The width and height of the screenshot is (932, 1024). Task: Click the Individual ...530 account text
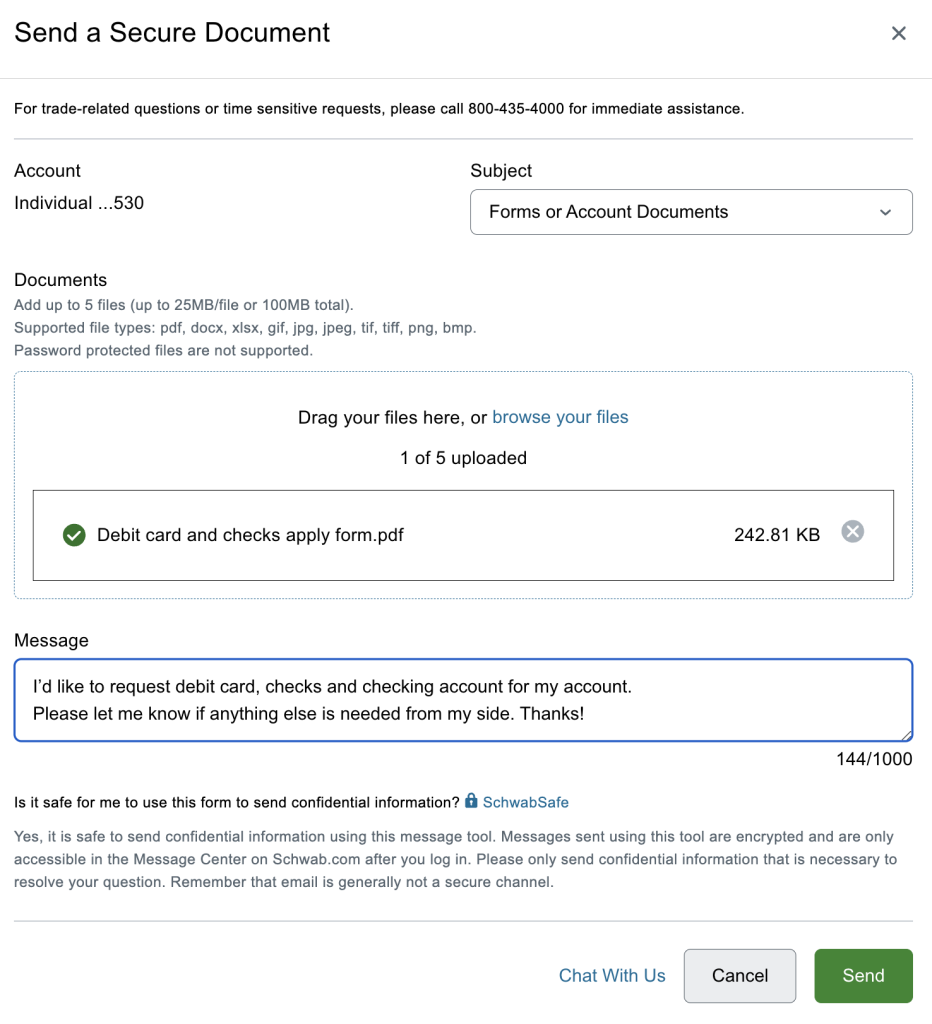[x=79, y=203]
